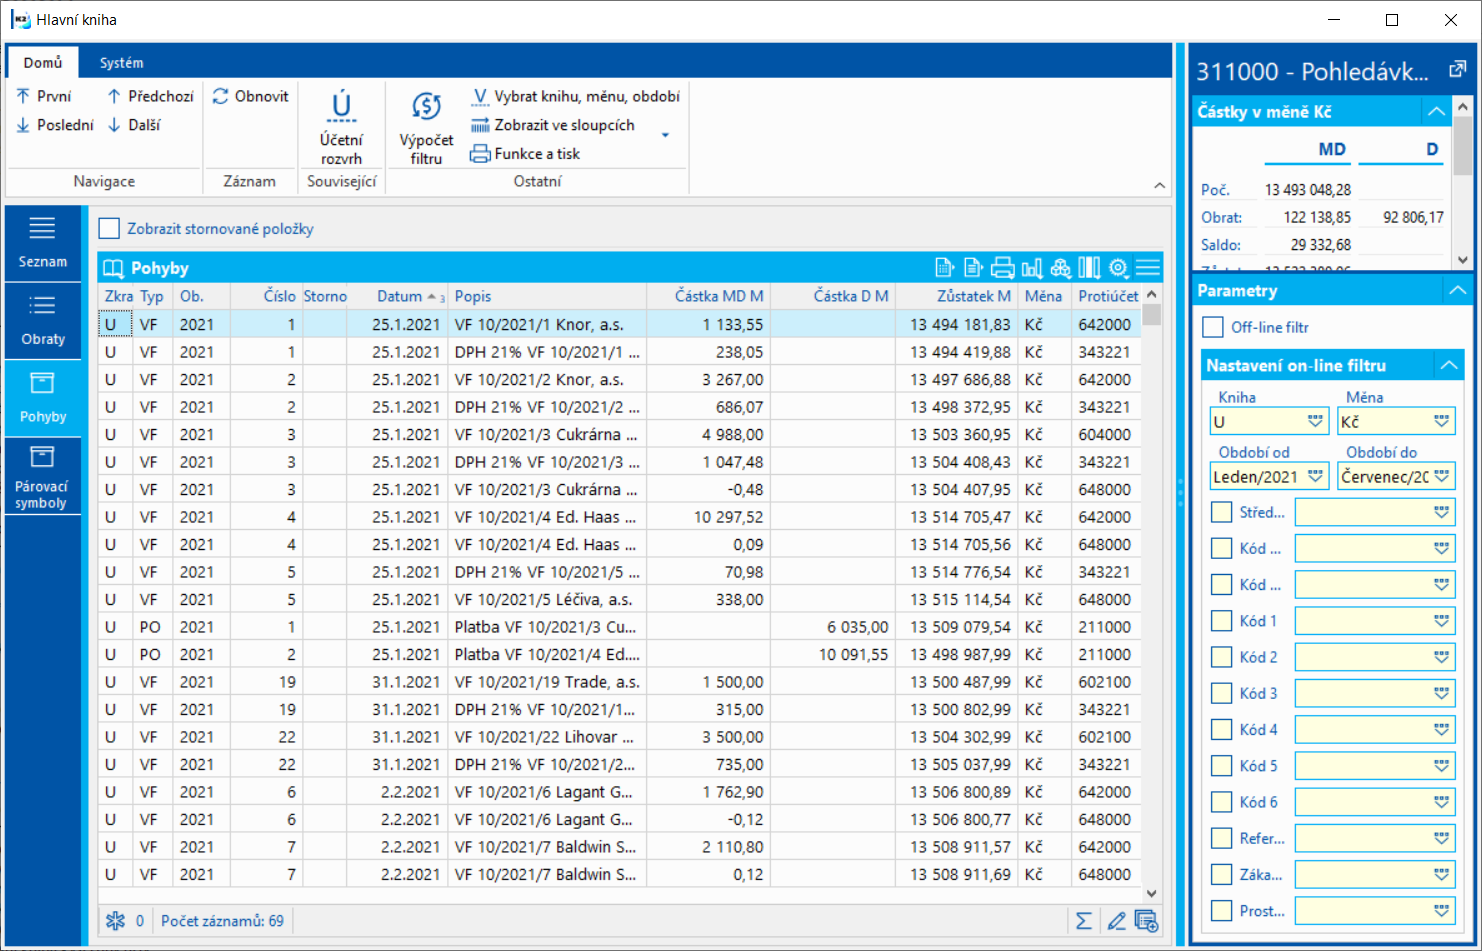The image size is (1482, 951).
Task: Collapse Částky v měně Kč panel
Action: 1436,112
